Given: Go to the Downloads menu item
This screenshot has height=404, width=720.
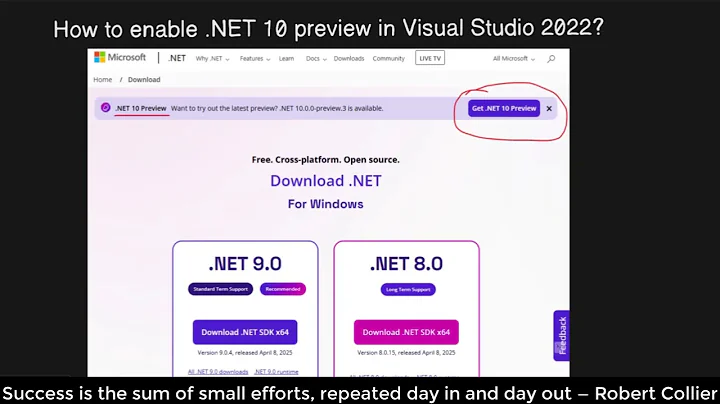Looking at the screenshot, I should click(x=349, y=59).
